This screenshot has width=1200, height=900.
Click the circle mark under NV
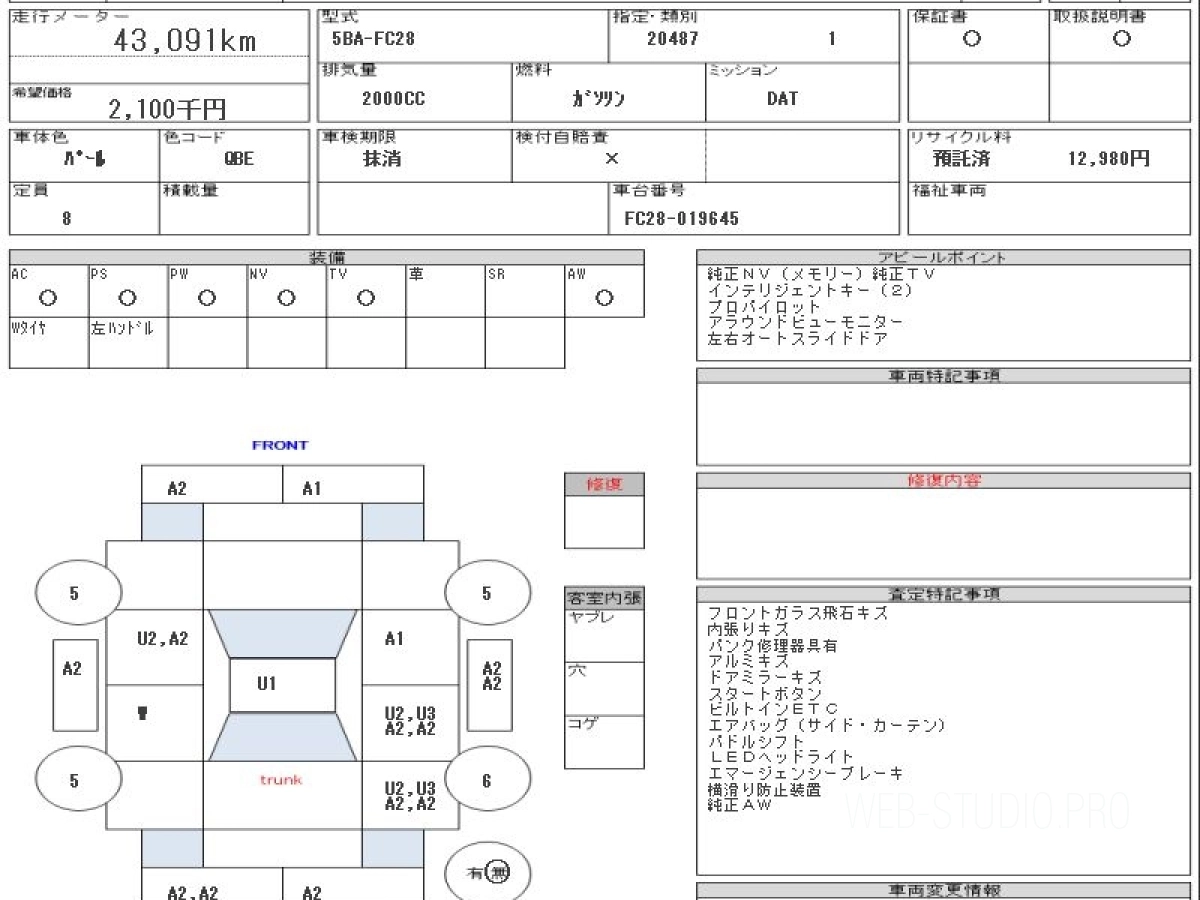coord(286,298)
